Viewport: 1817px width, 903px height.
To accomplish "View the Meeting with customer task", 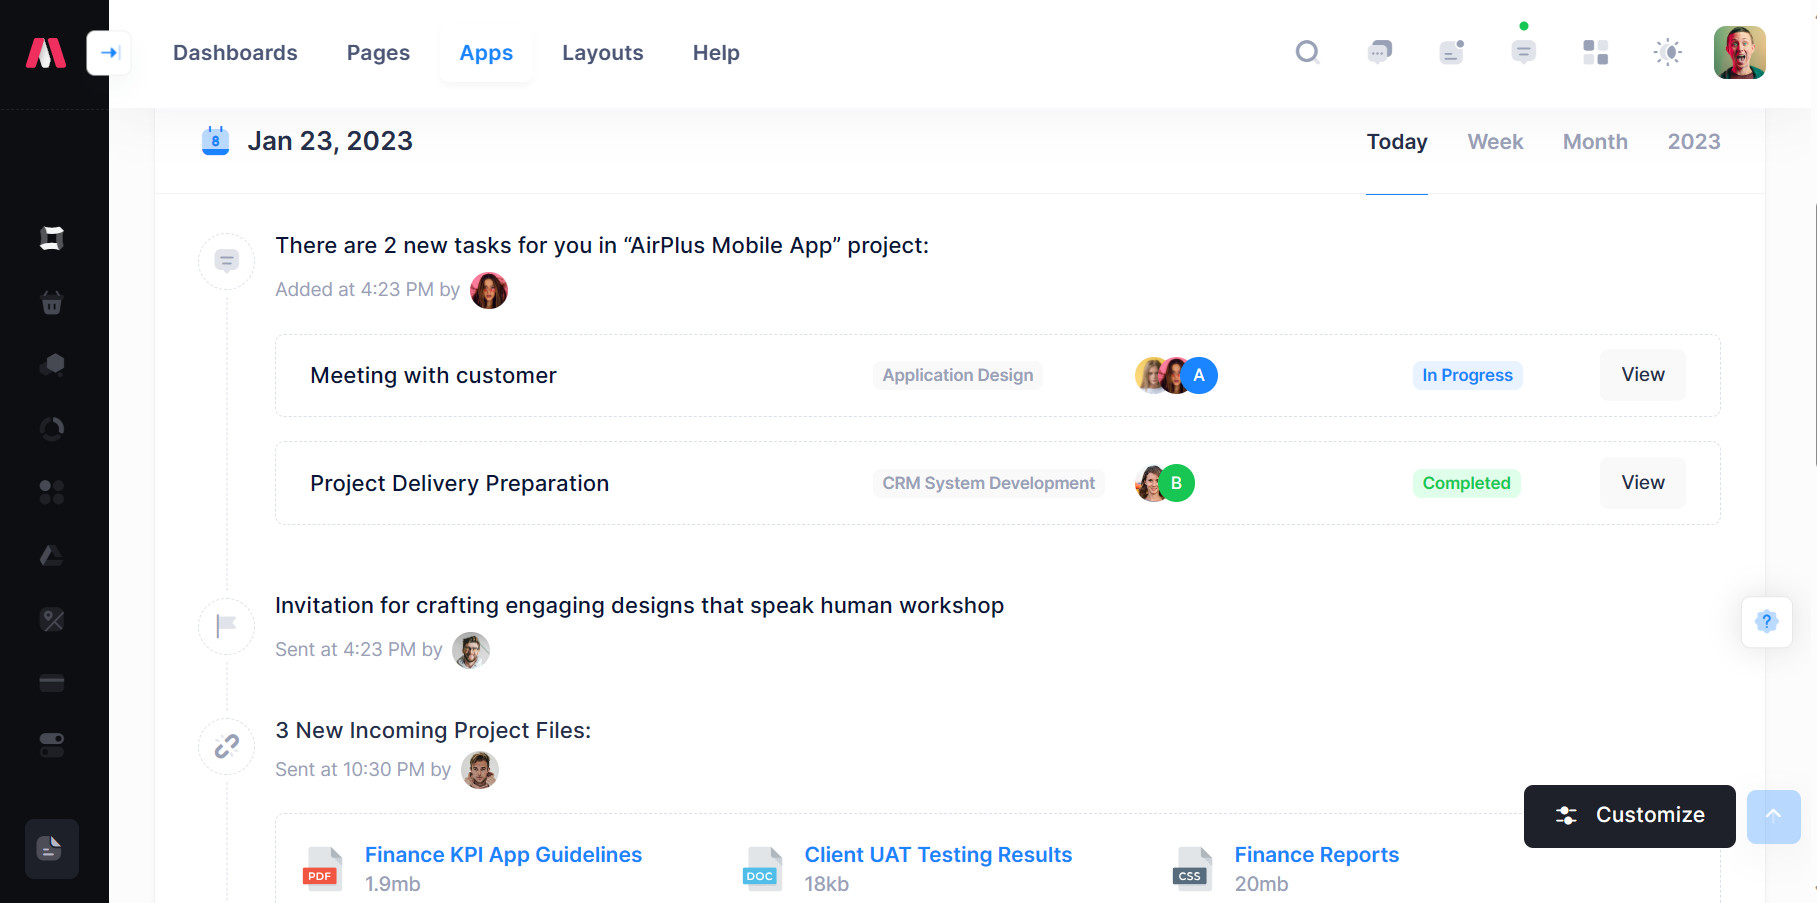I will point(1642,375).
